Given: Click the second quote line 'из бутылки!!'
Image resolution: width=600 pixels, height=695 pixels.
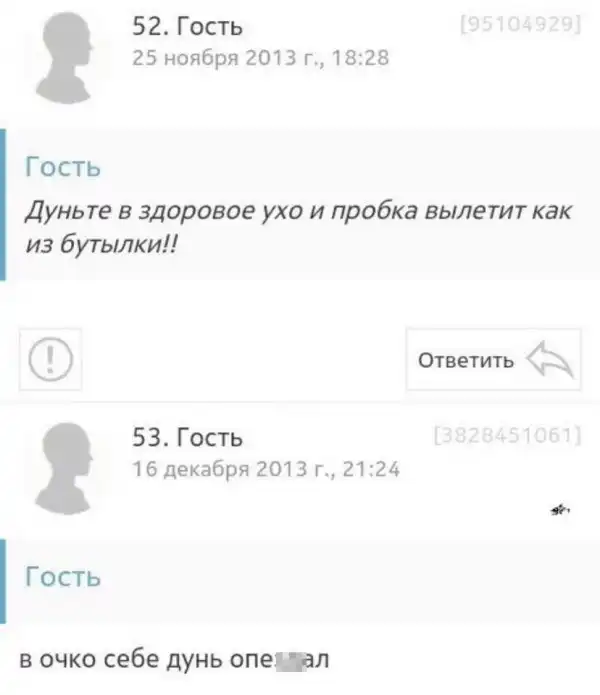Looking at the screenshot, I should pyautogui.click(x=101, y=244).
